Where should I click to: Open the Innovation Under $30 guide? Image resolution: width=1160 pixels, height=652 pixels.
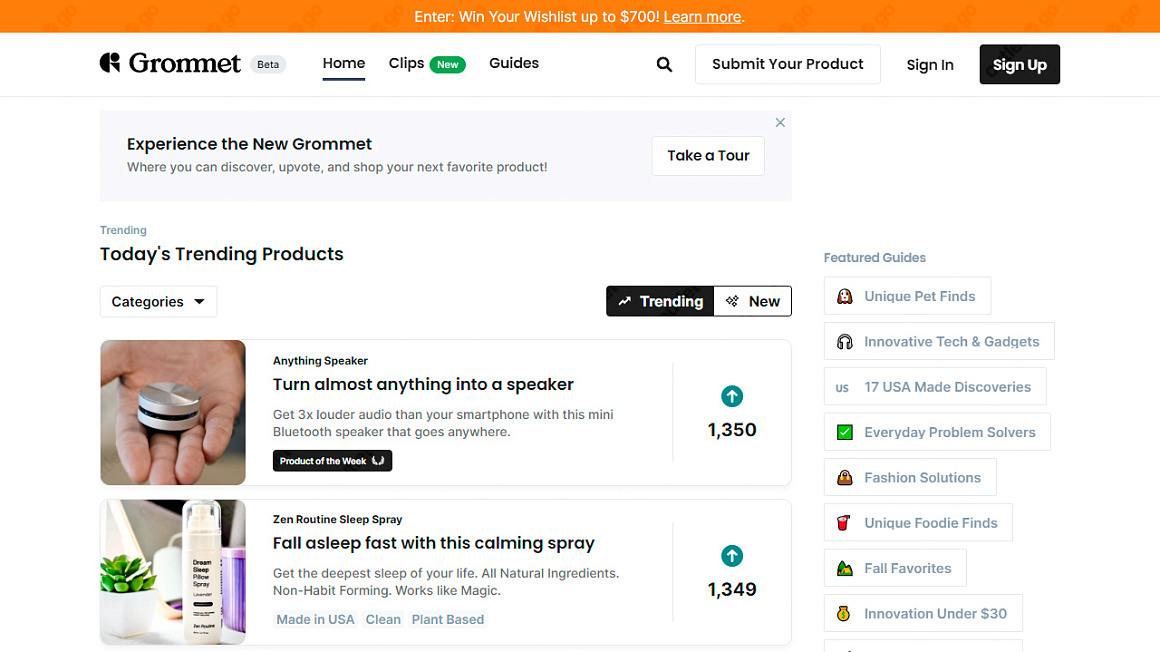click(x=923, y=614)
